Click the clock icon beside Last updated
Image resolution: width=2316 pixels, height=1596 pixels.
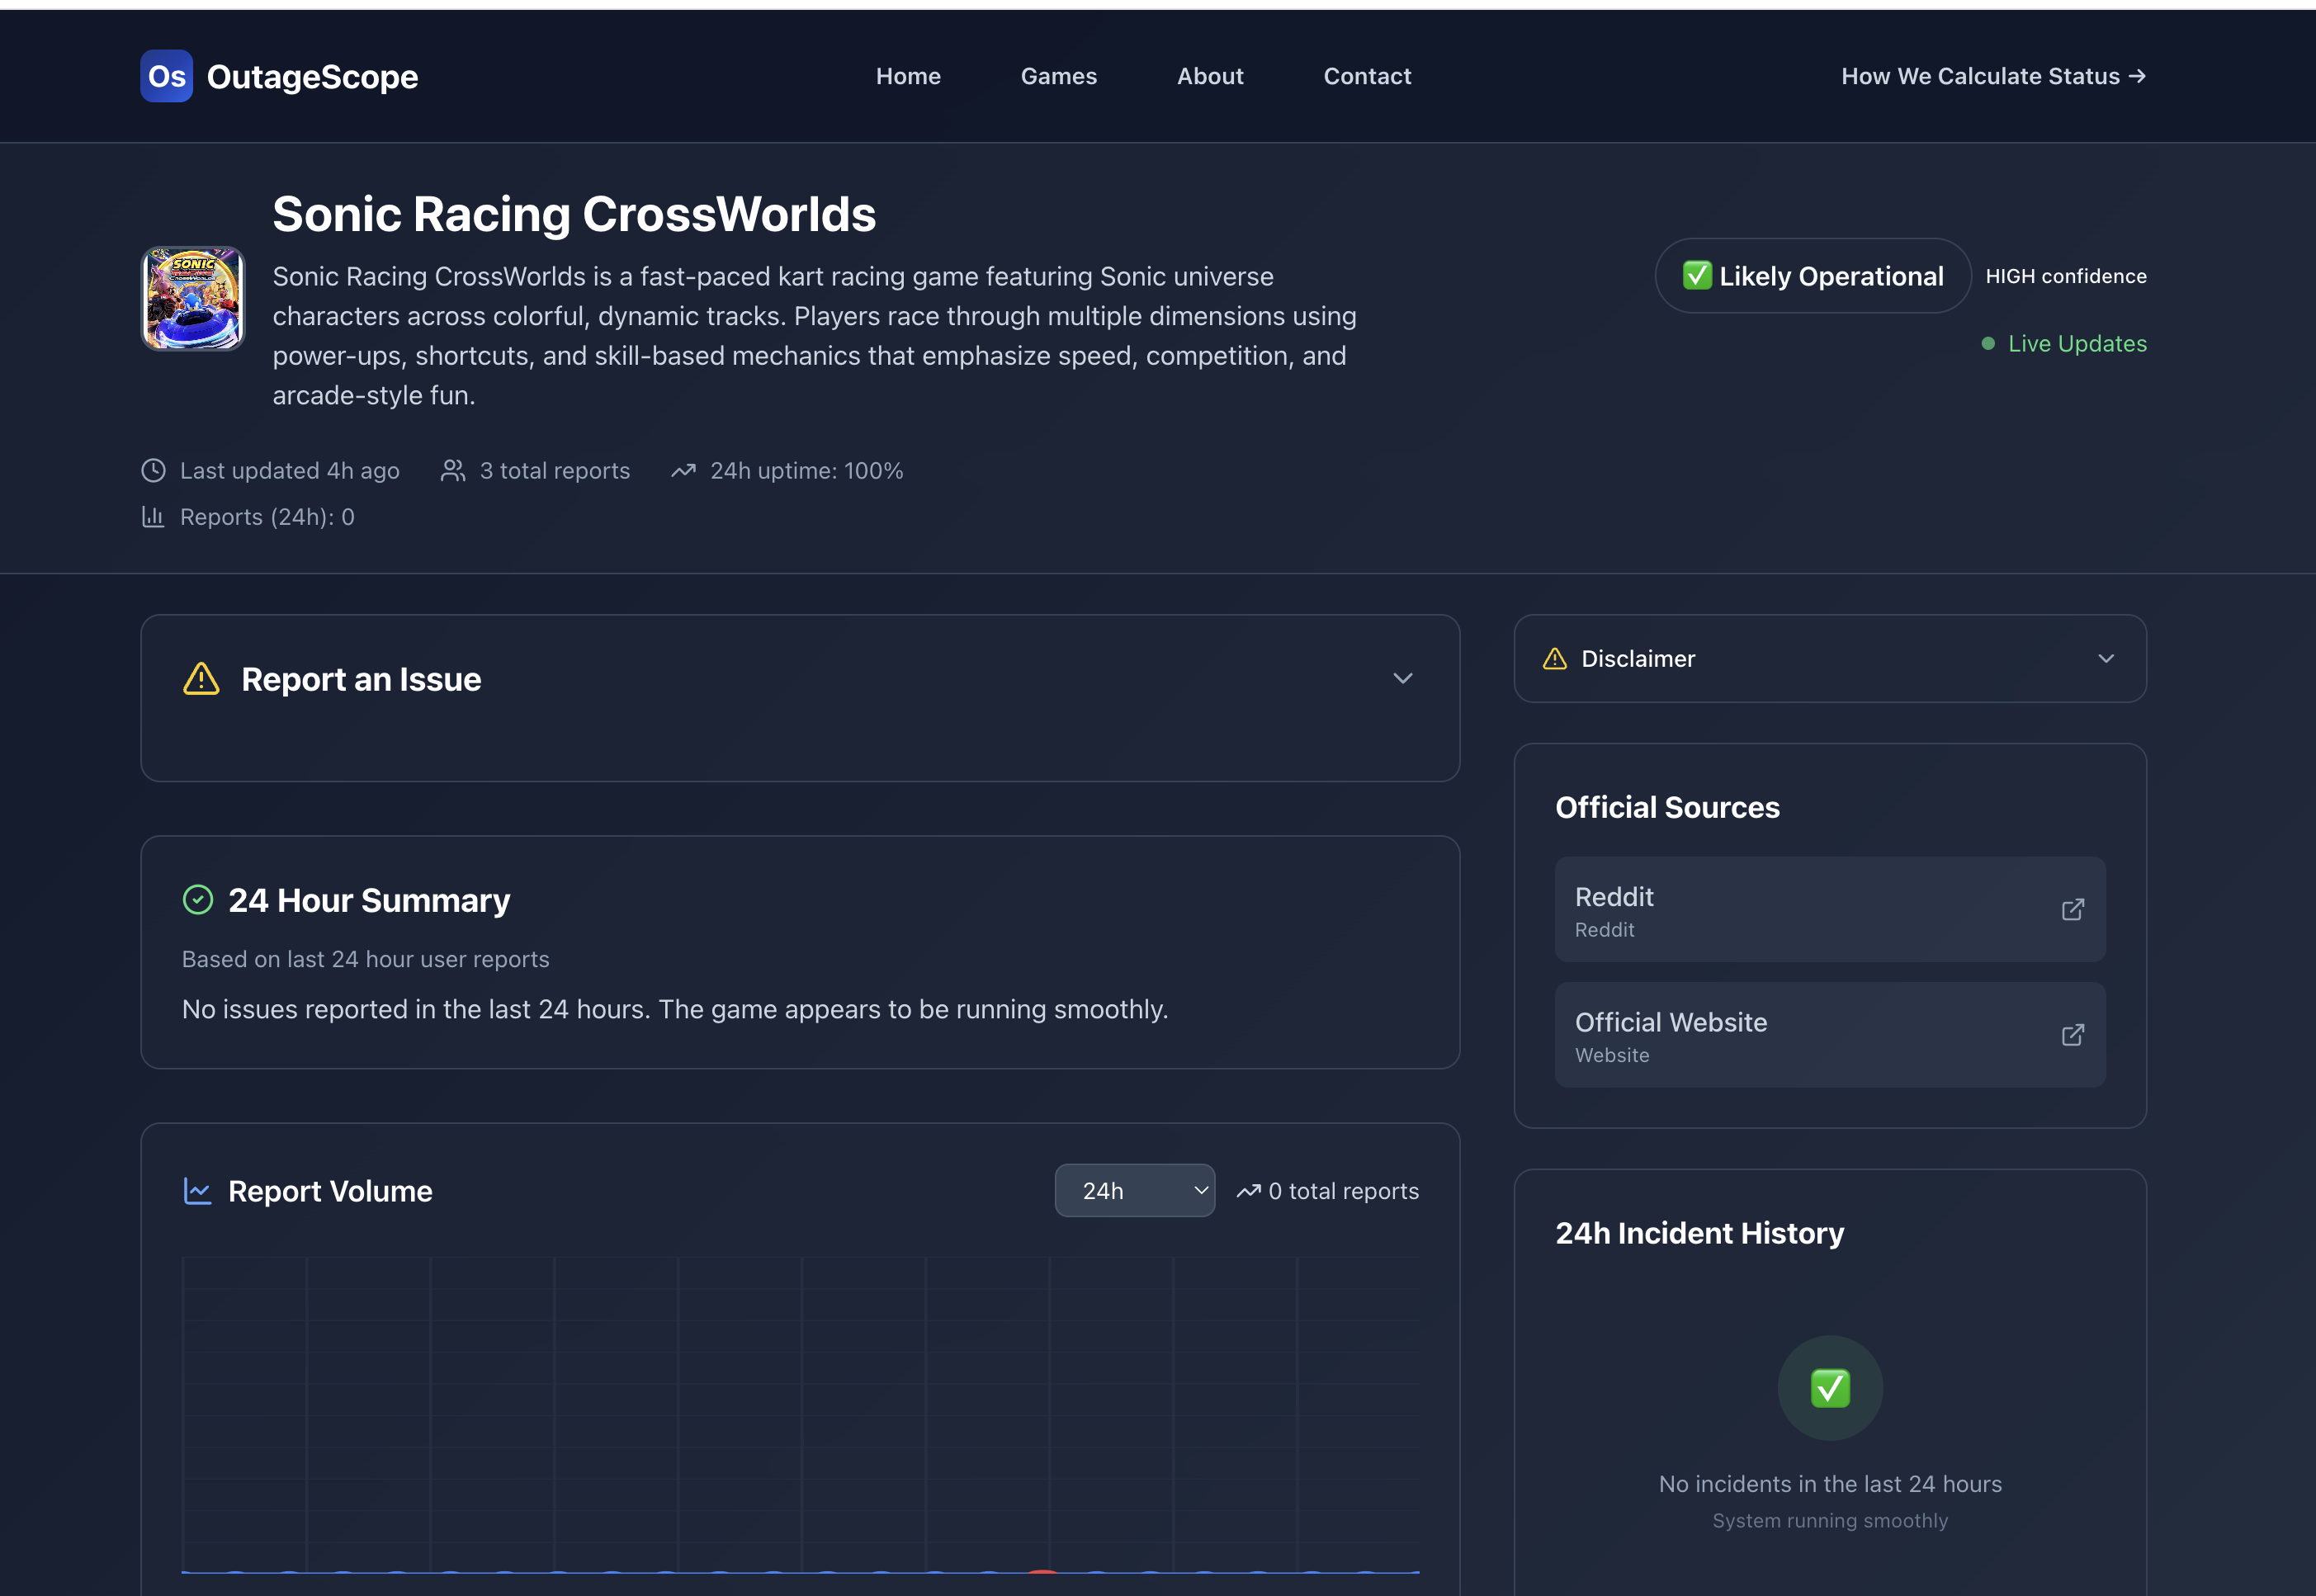tap(153, 471)
